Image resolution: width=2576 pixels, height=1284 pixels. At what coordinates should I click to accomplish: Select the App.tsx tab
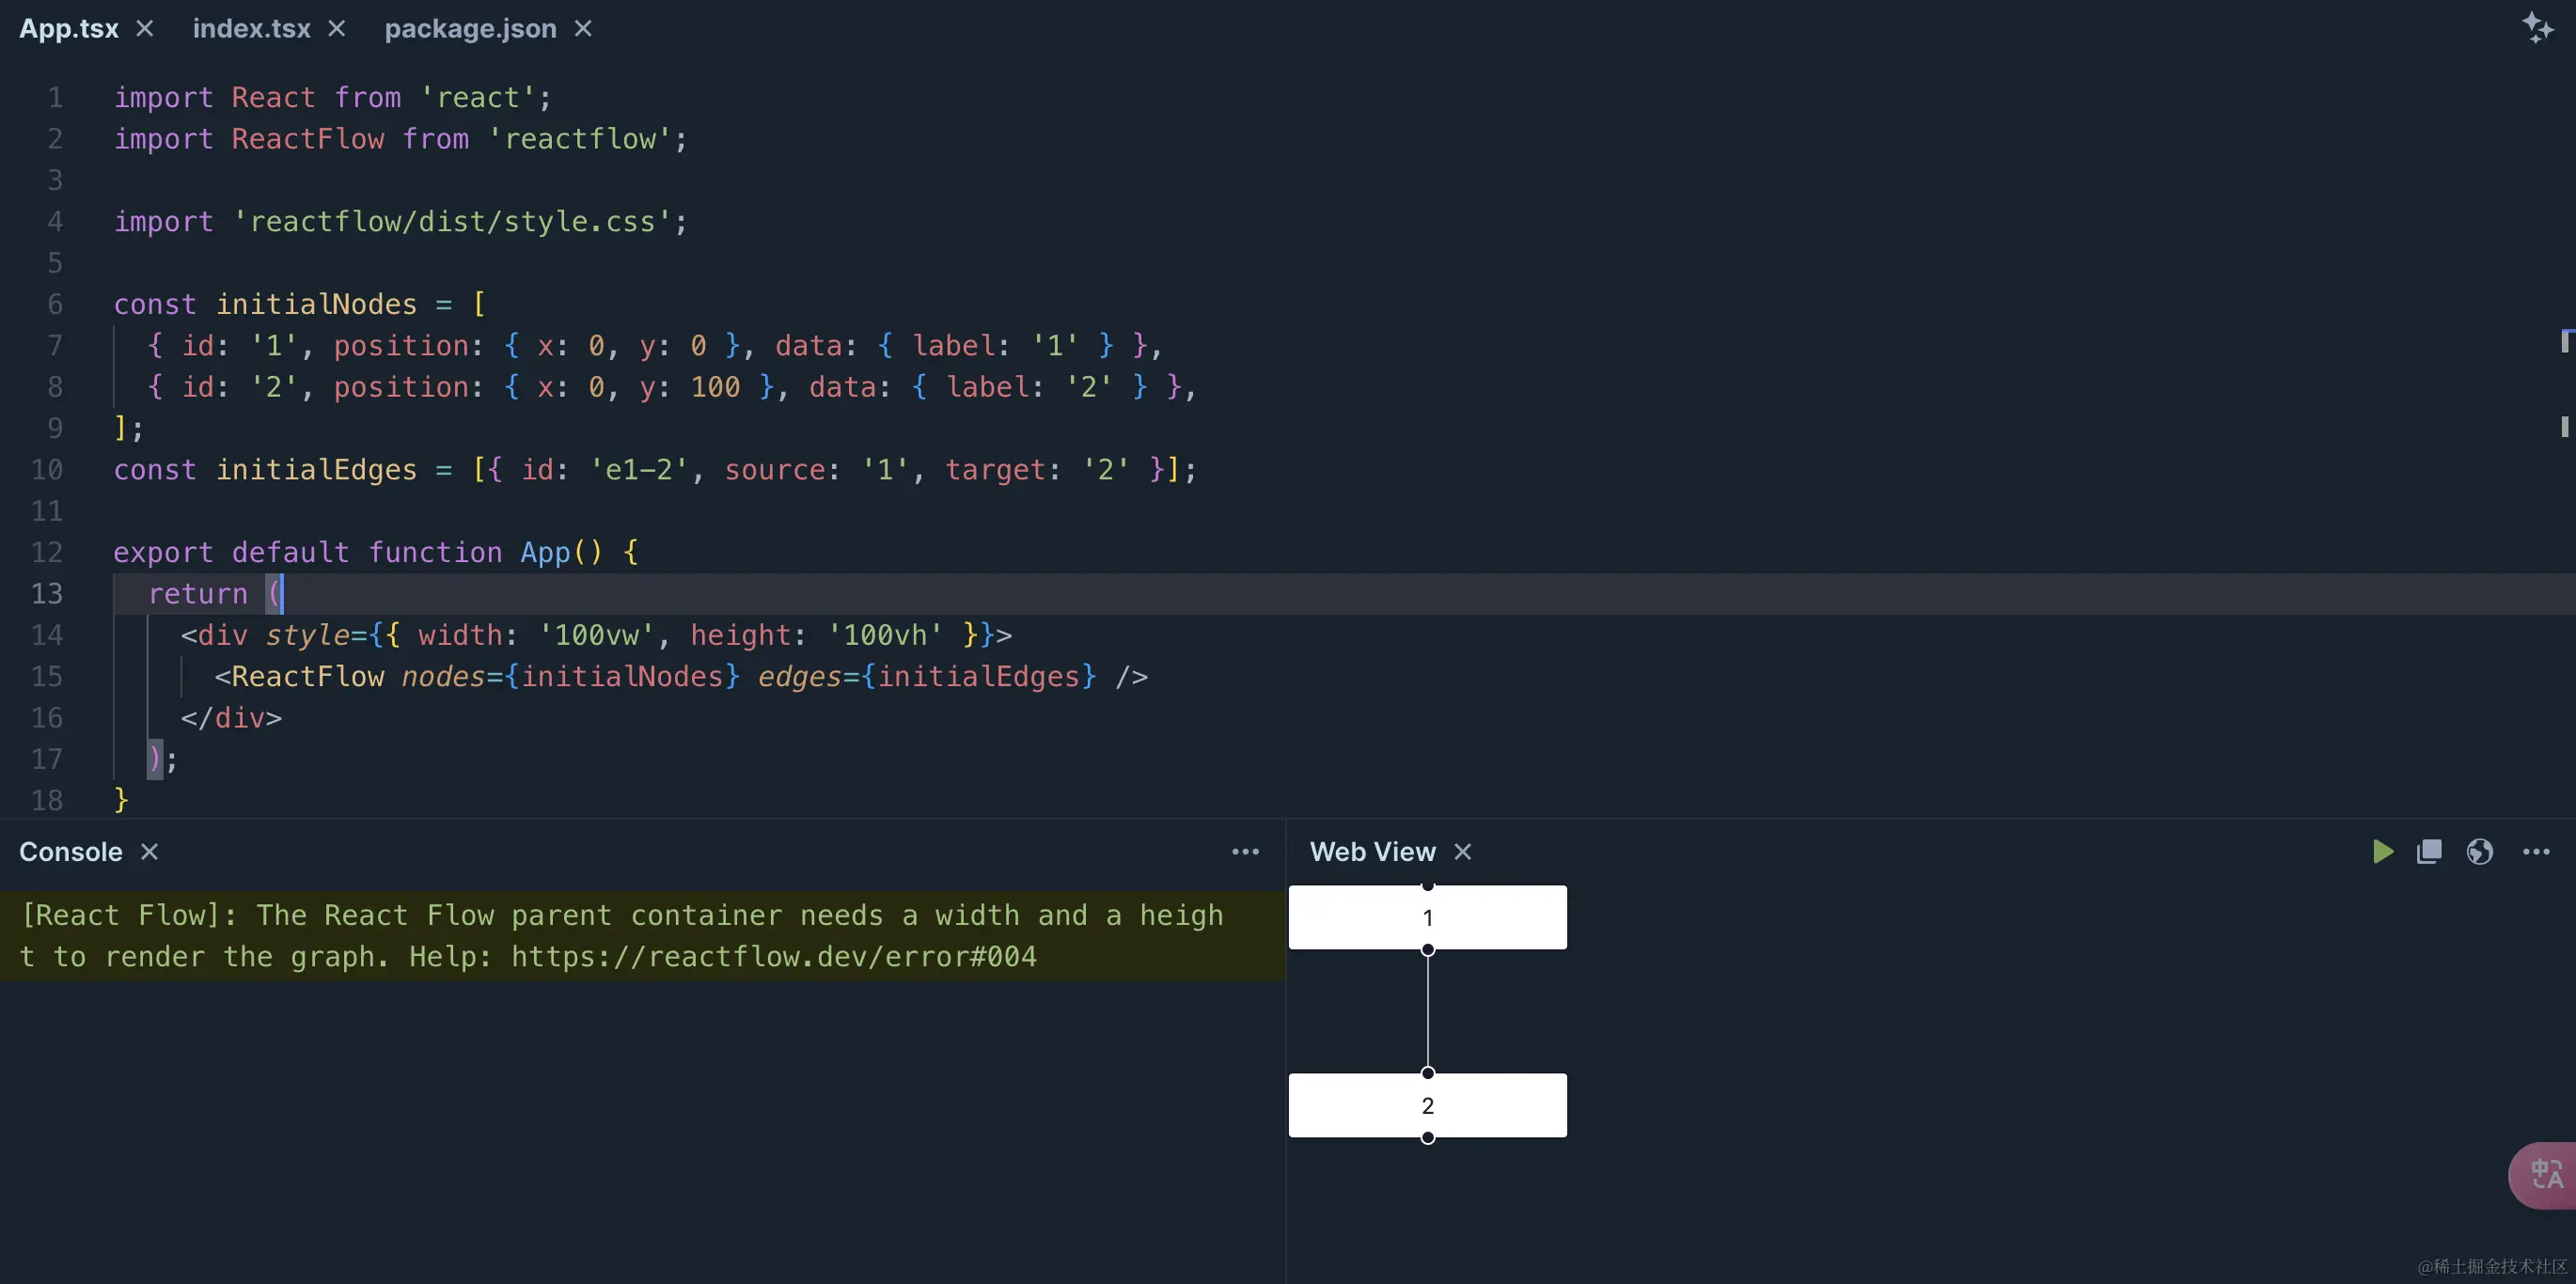pos(68,28)
